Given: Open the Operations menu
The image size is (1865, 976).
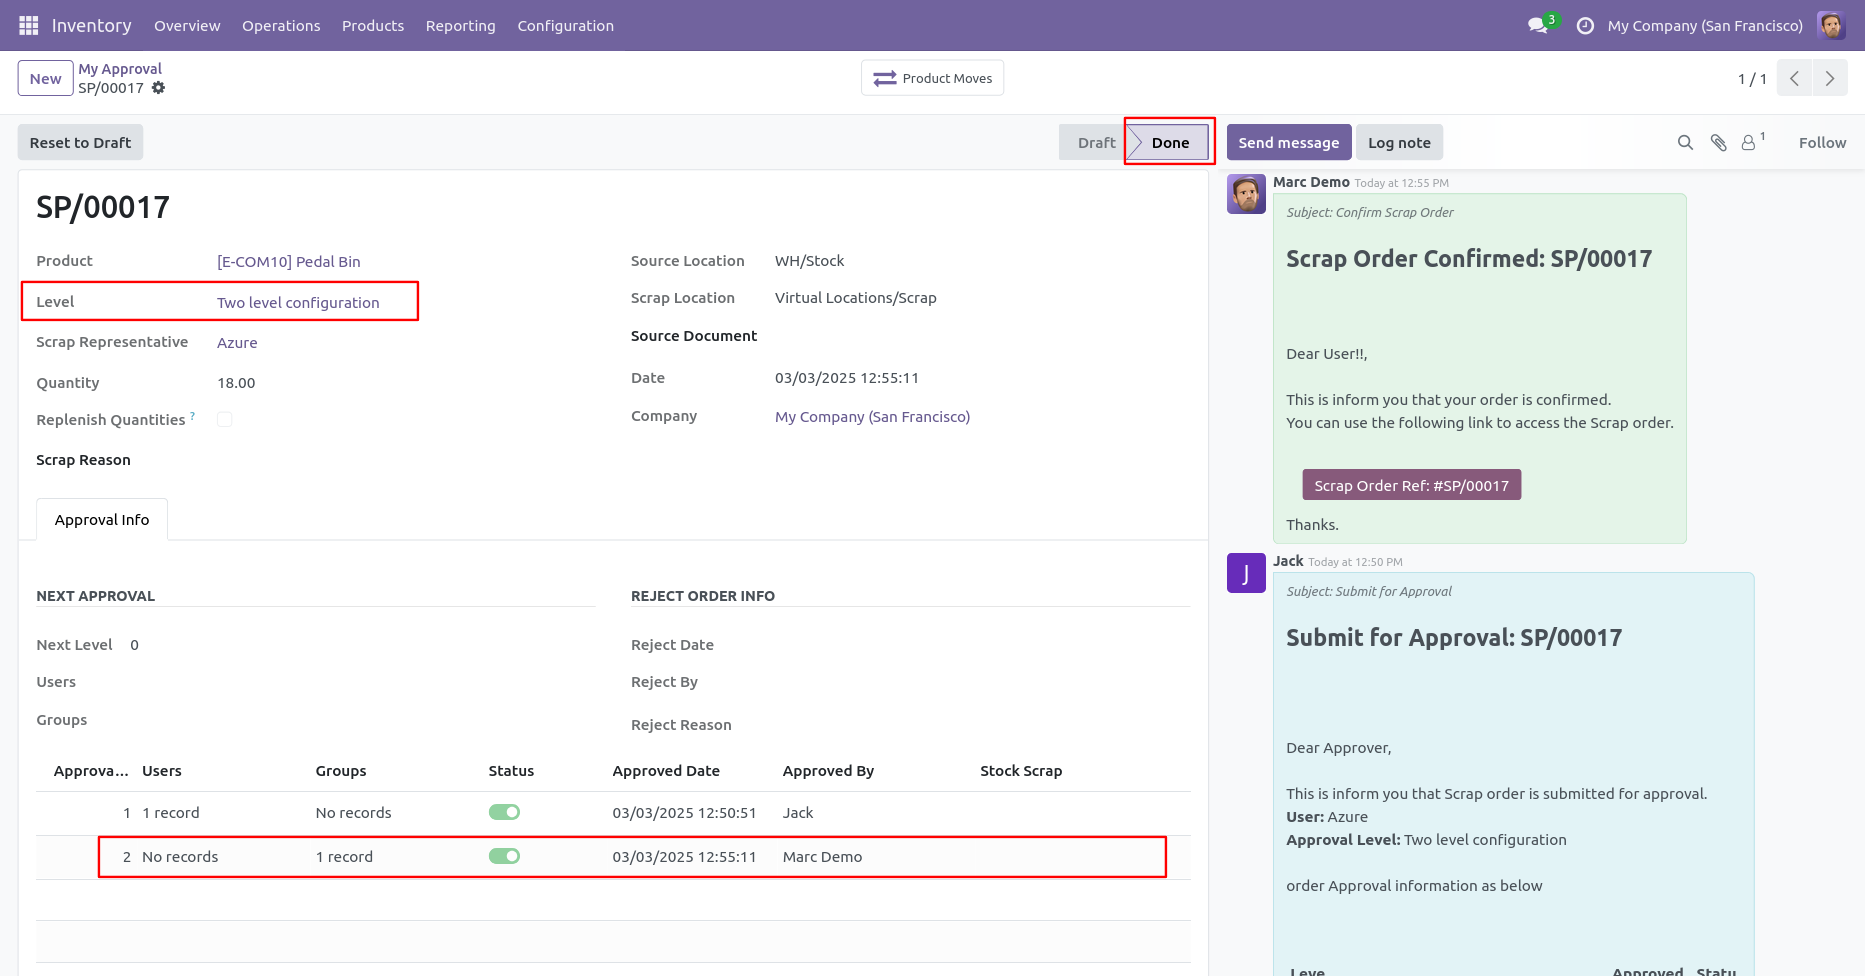Looking at the screenshot, I should coord(281,26).
